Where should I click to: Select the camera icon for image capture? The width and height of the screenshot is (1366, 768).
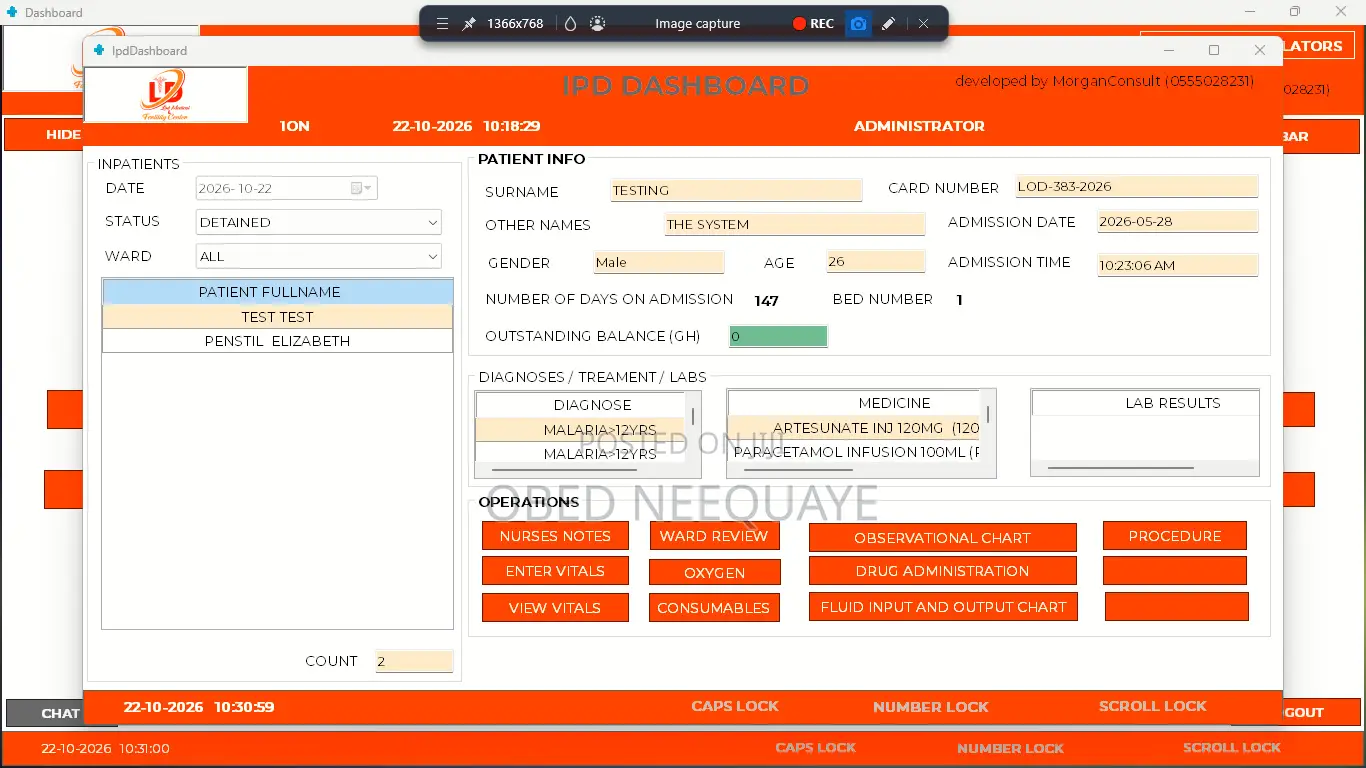(x=857, y=24)
